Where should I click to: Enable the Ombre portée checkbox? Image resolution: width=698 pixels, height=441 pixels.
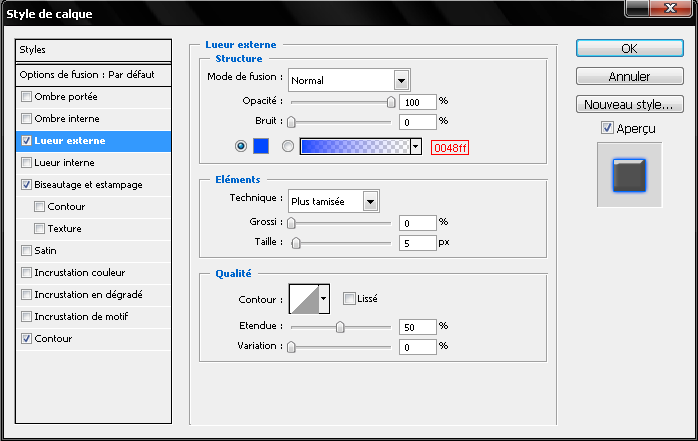click(x=26, y=97)
